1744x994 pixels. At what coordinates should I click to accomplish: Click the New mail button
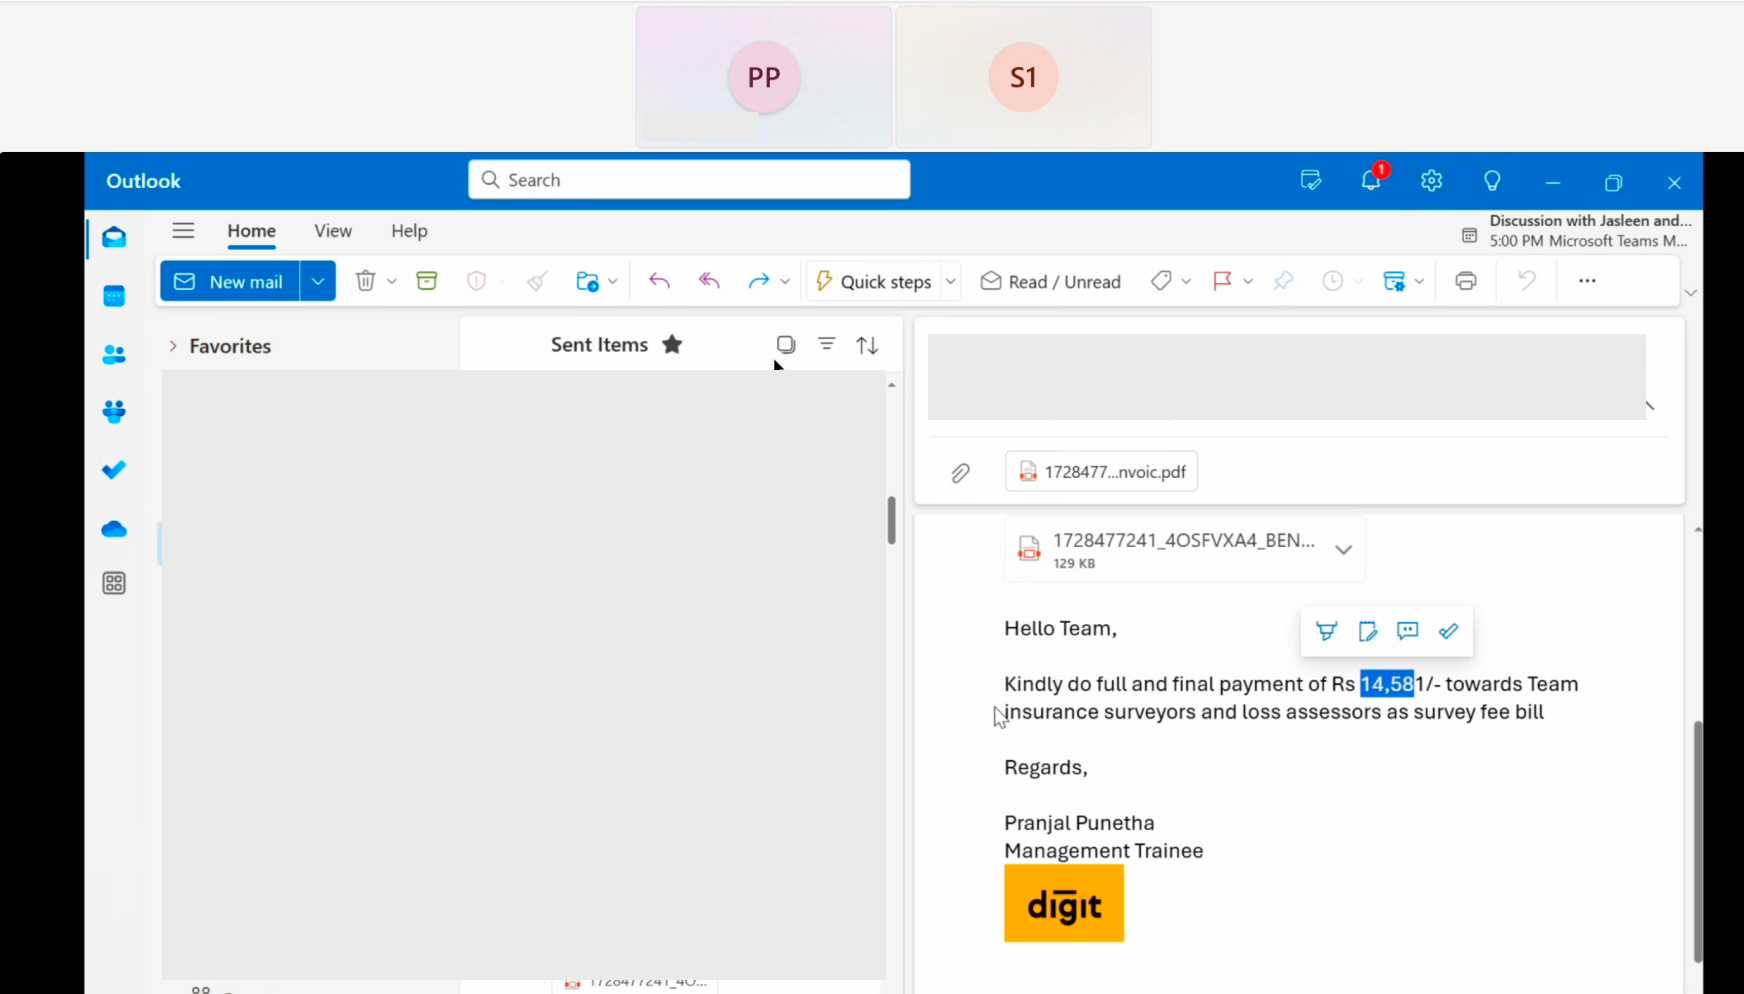230,281
